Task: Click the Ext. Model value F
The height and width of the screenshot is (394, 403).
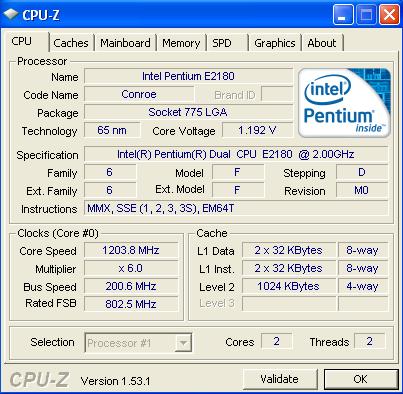Action: 238,190
